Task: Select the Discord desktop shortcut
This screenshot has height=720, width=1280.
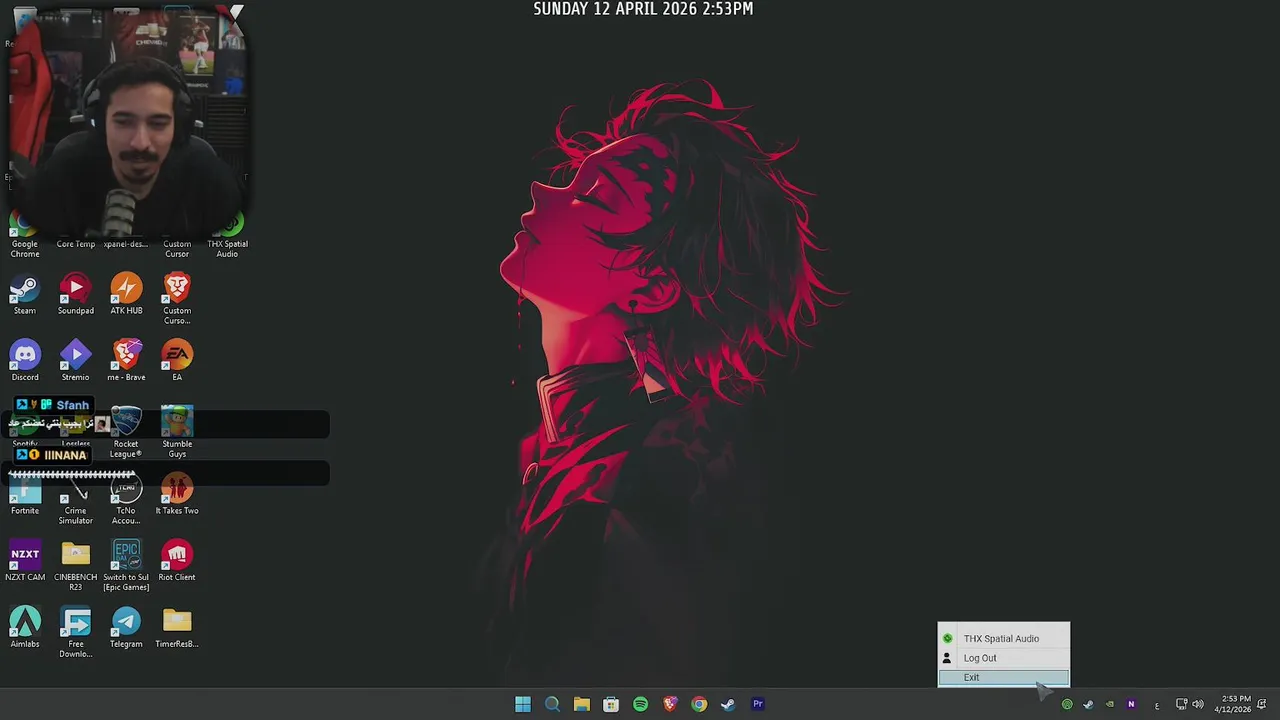Action: point(25,361)
